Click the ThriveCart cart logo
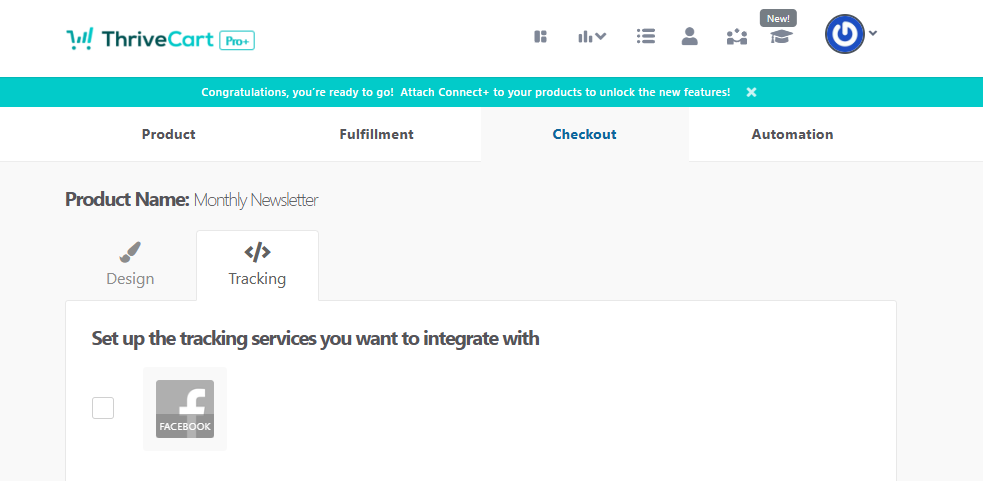The image size is (983, 481). coord(80,39)
